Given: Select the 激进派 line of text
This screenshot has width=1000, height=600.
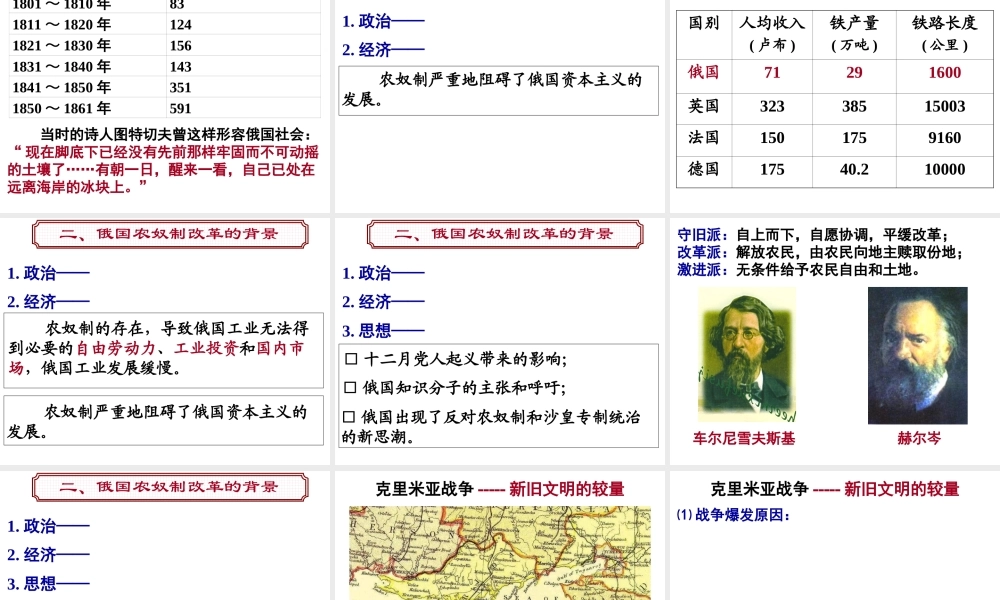Looking at the screenshot, I should point(799,270).
